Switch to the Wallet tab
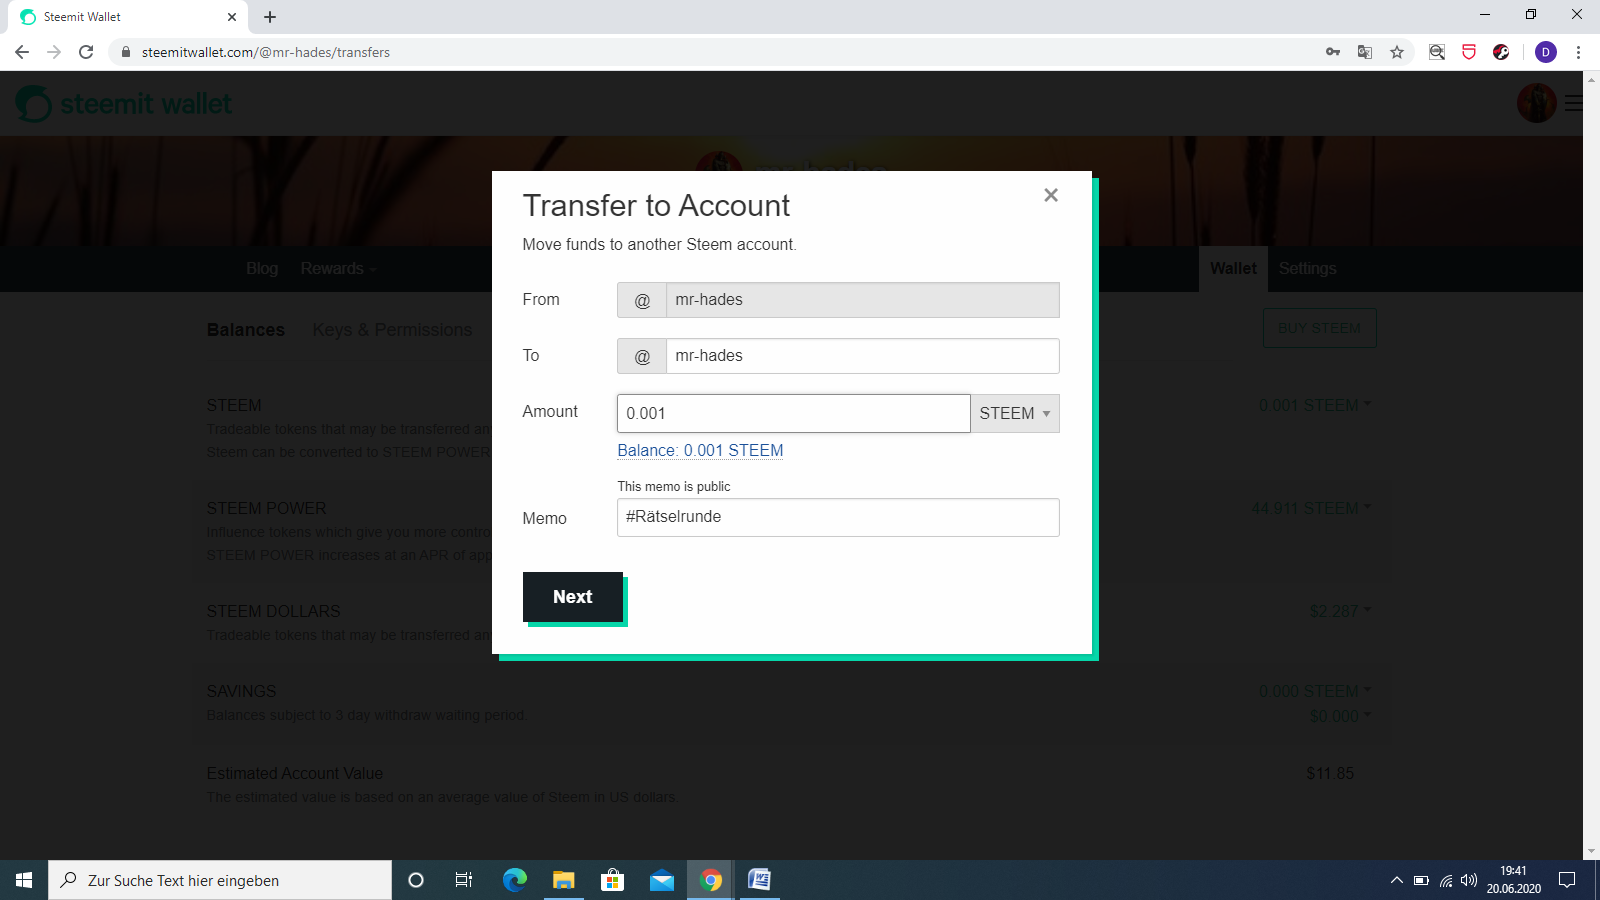This screenshot has height=900, width=1600. tap(1233, 268)
